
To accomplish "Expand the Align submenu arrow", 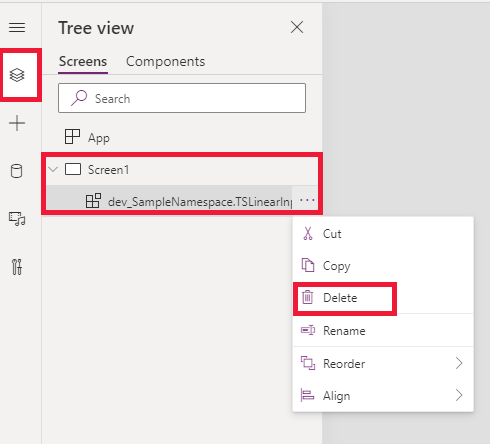I will 459,395.
